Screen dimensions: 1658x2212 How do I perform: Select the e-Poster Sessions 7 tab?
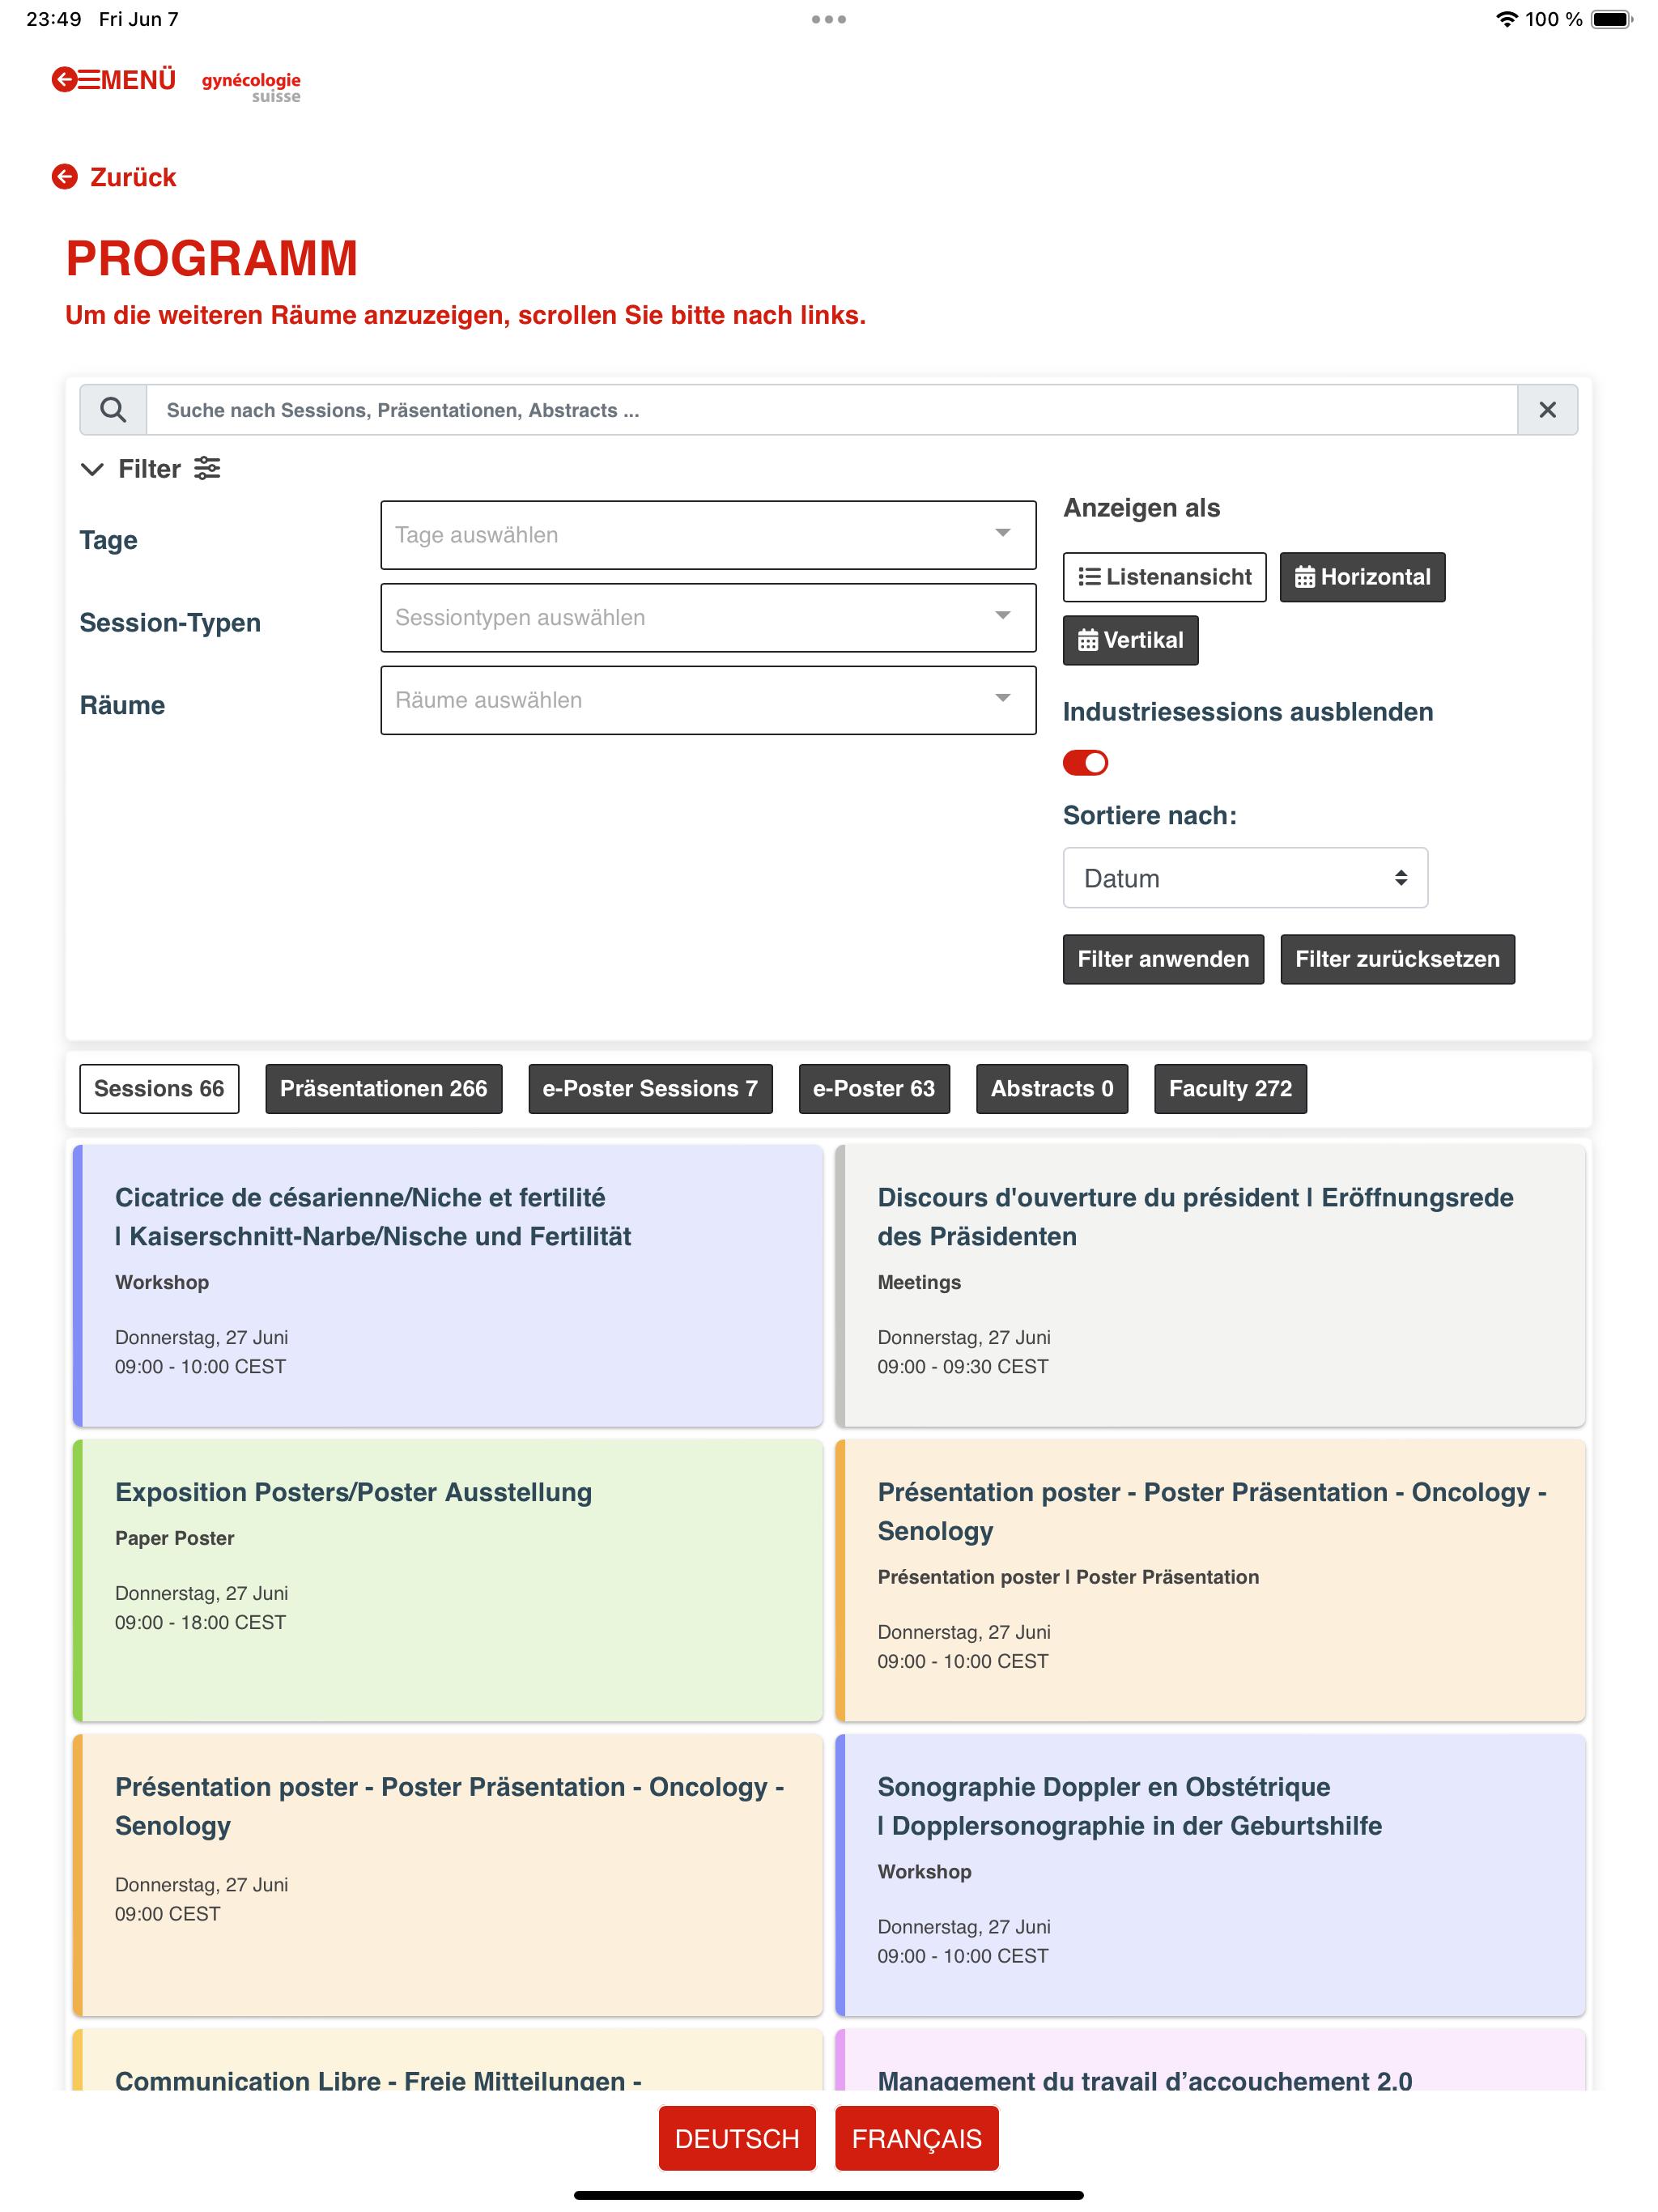[650, 1088]
